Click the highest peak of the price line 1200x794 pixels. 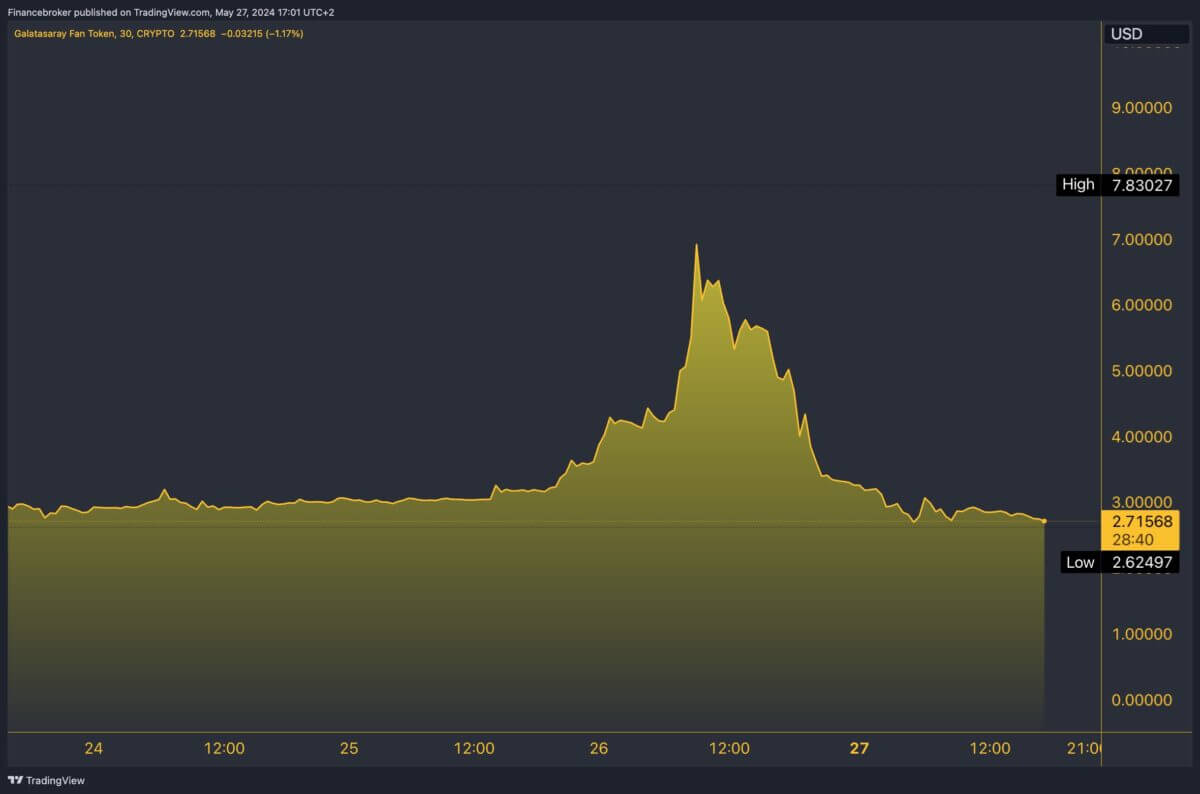pos(696,245)
